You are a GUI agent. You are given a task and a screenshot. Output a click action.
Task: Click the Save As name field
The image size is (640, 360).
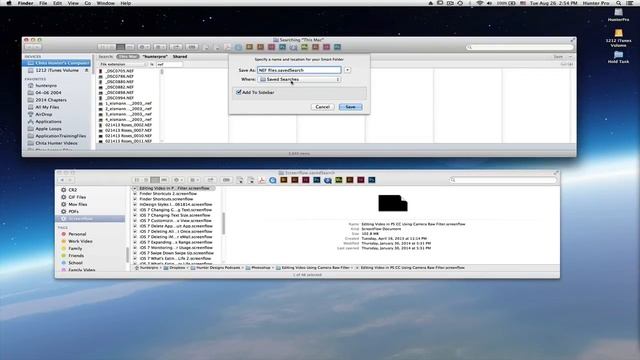(x=299, y=70)
